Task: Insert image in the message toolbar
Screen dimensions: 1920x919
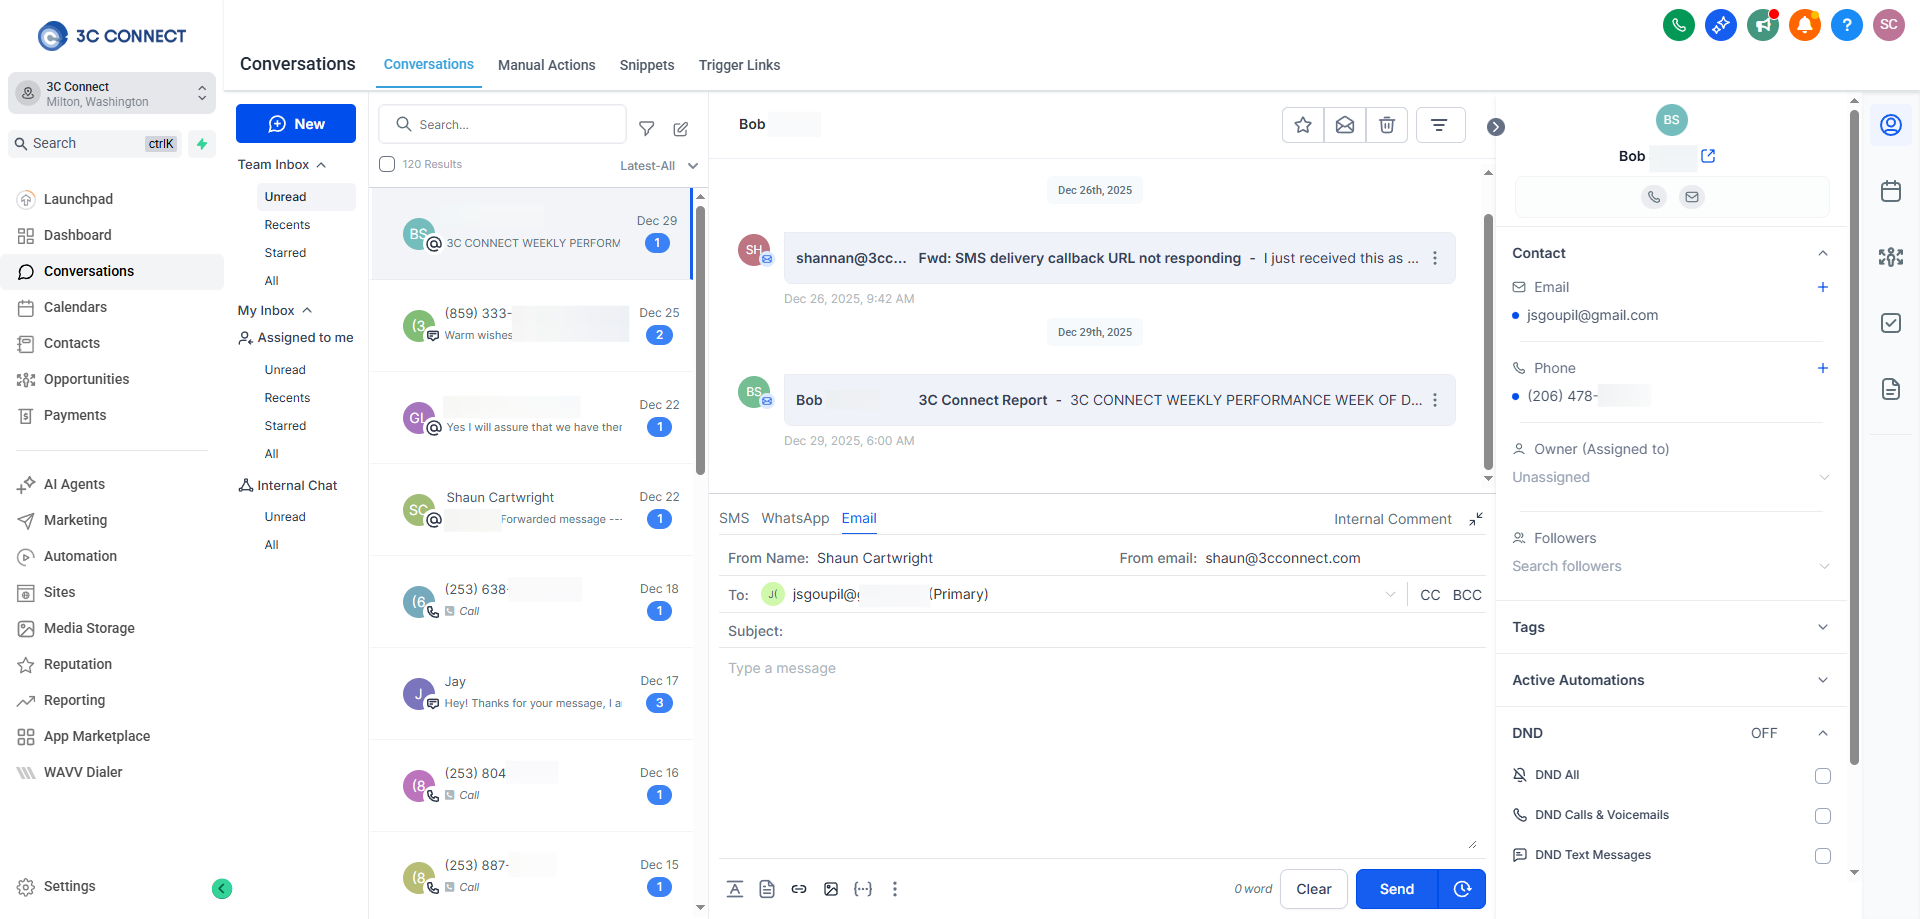Action: (x=831, y=889)
